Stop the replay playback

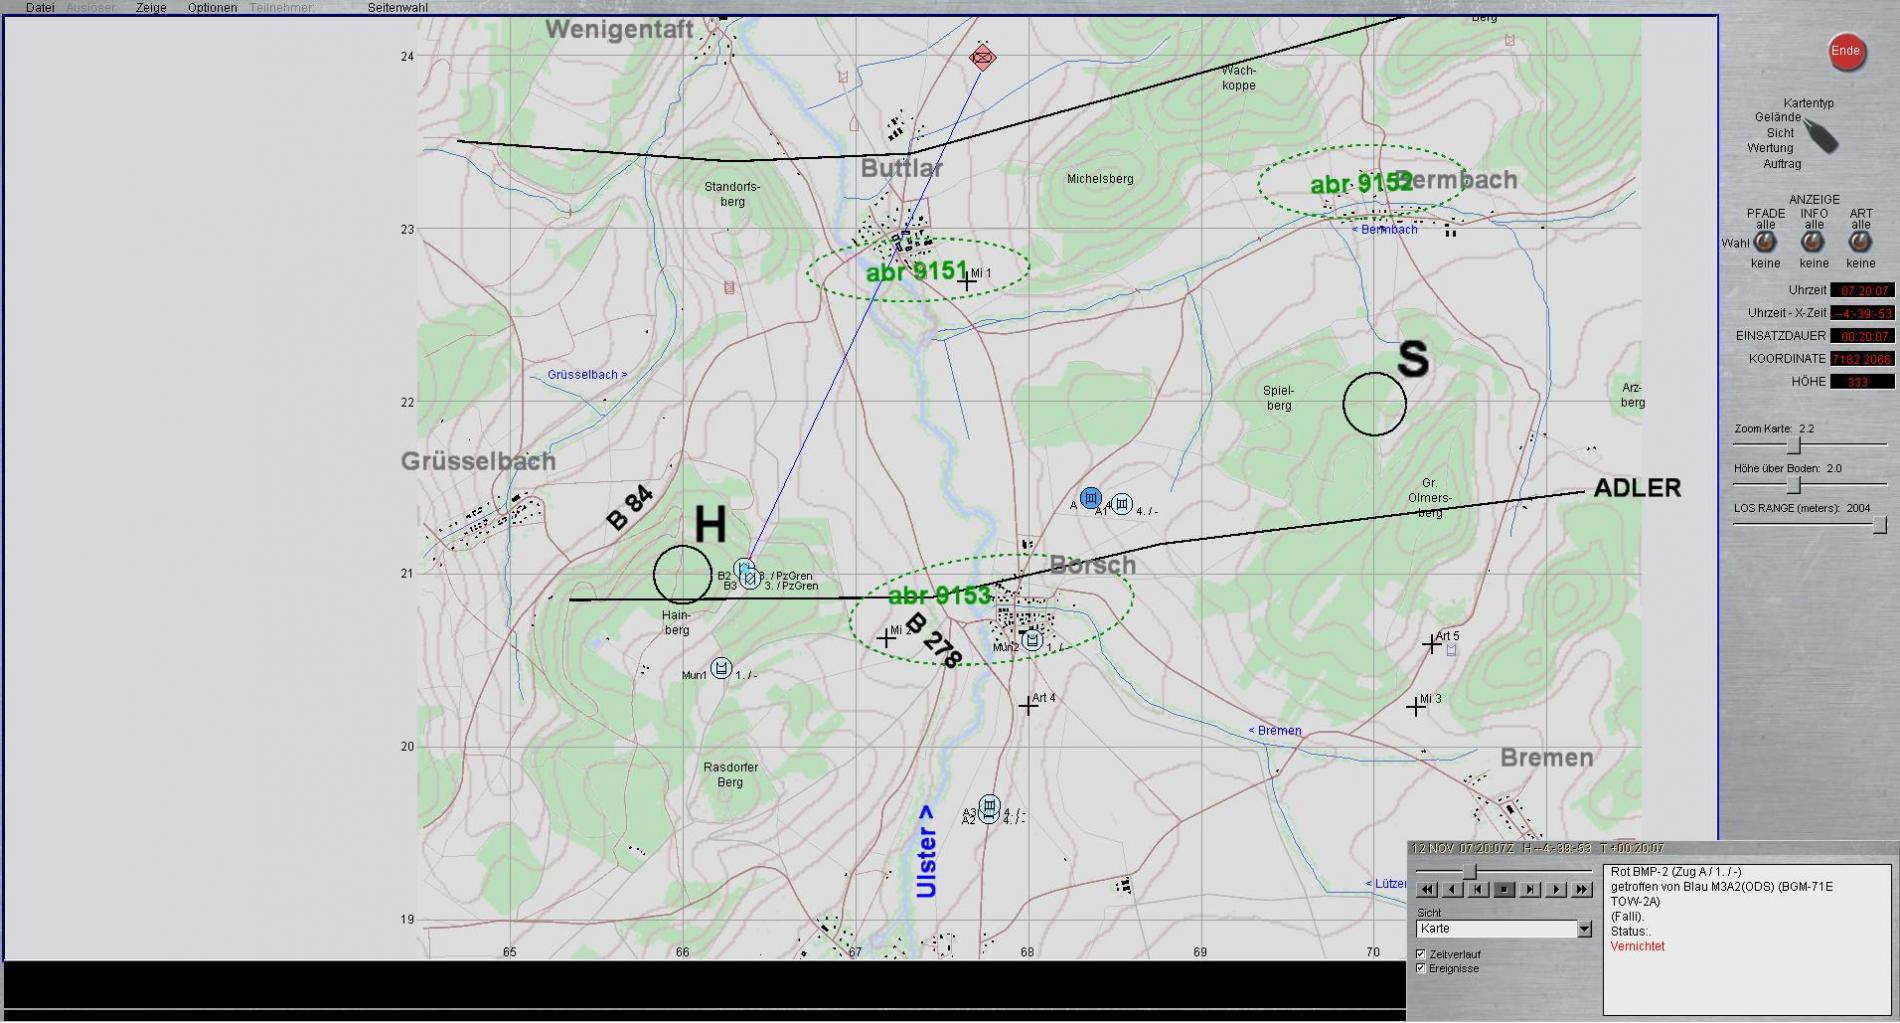point(1504,889)
